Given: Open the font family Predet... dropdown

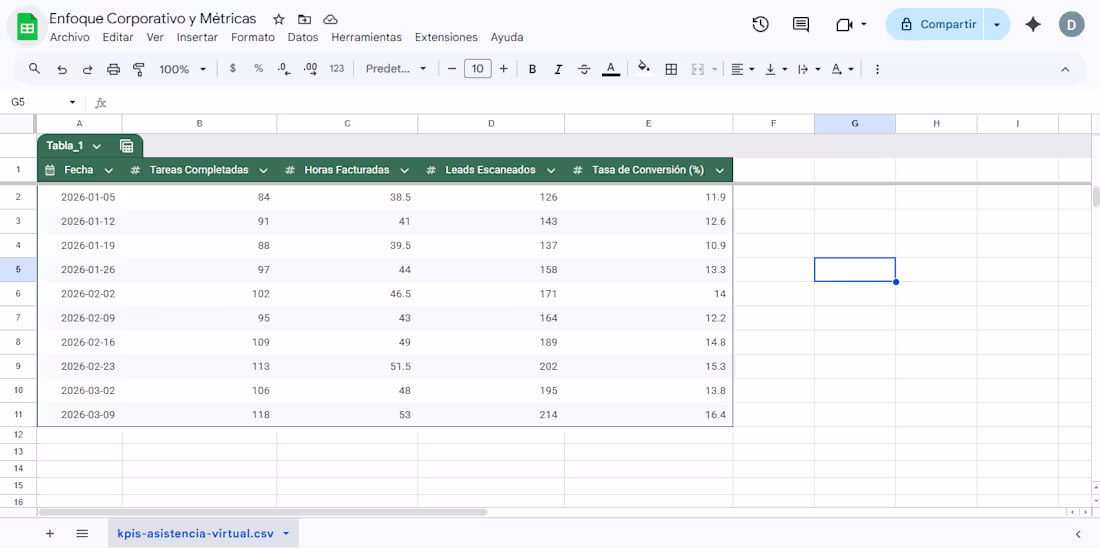Looking at the screenshot, I should point(396,69).
